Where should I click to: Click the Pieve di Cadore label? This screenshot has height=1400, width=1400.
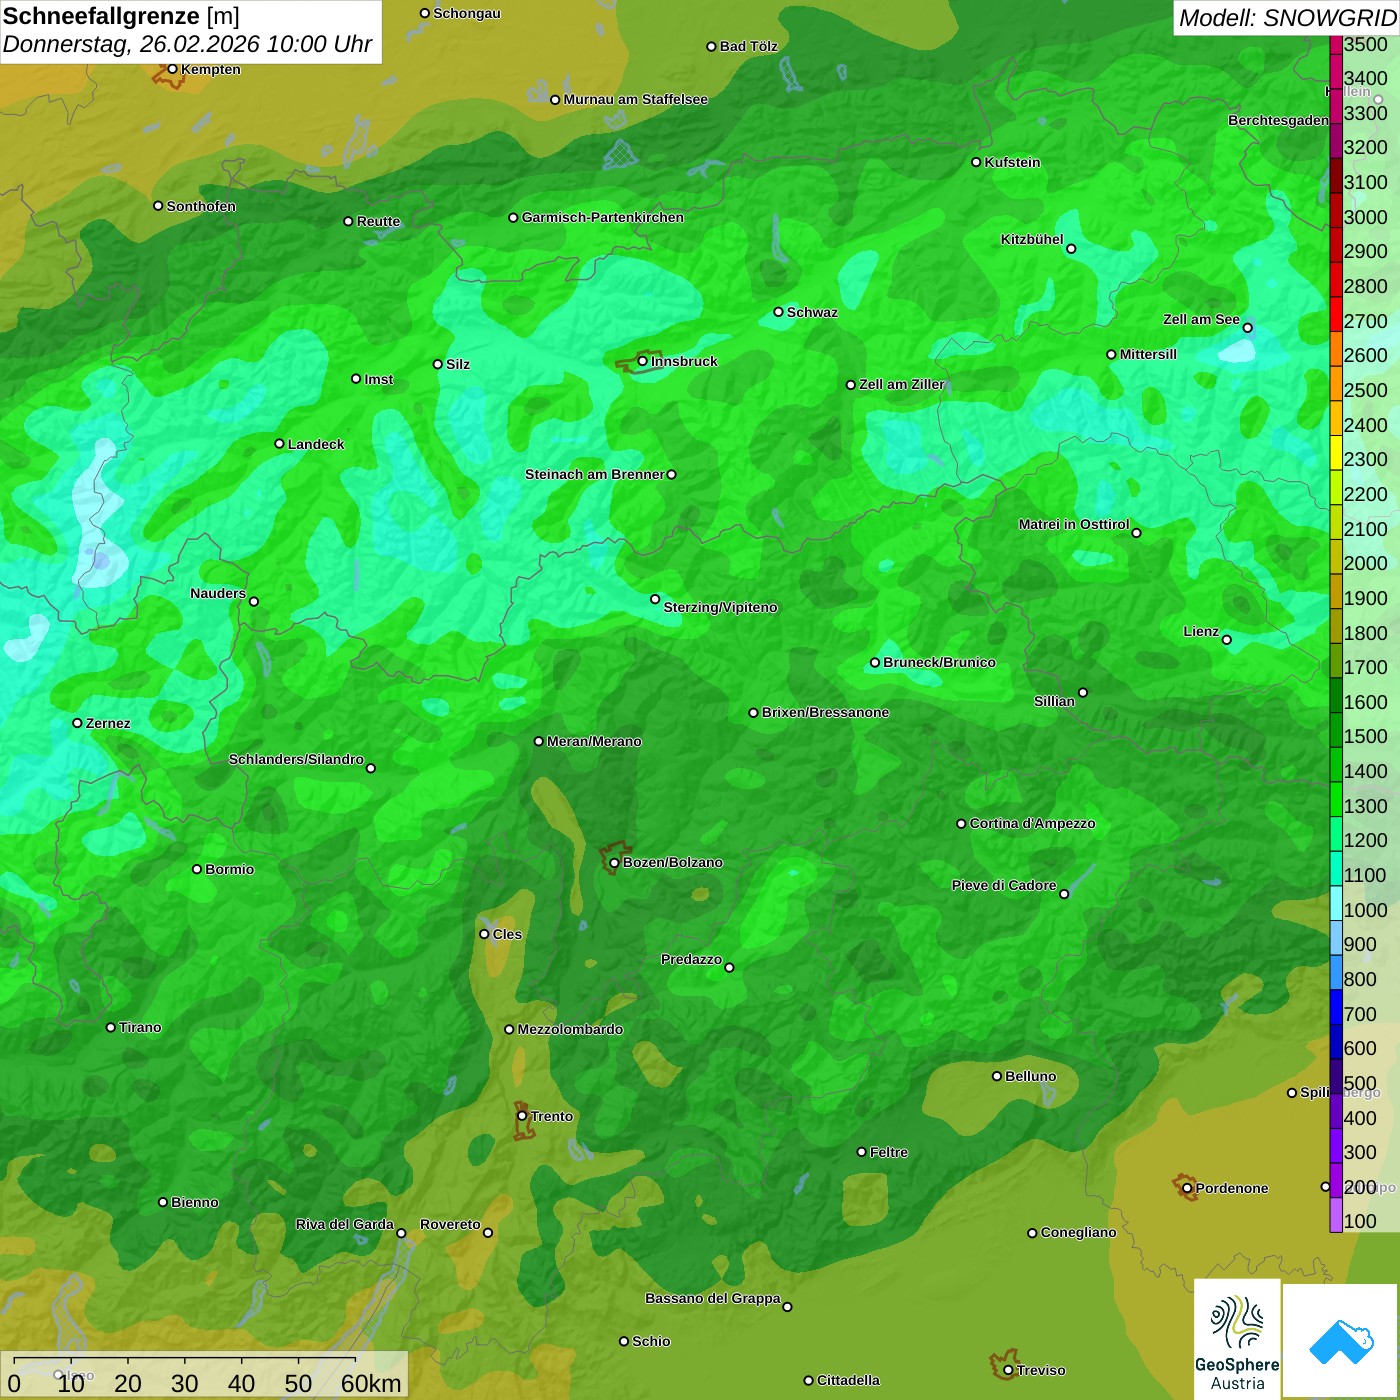1003,885
